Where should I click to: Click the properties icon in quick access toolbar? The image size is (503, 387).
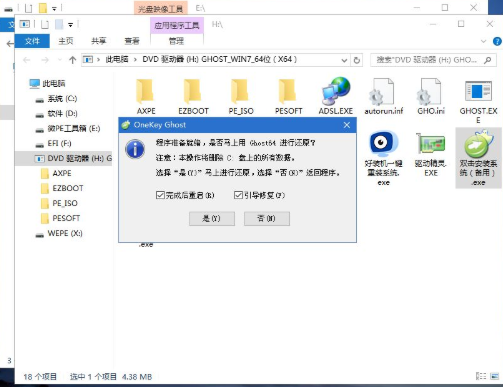pyautogui.click(x=45, y=24)
